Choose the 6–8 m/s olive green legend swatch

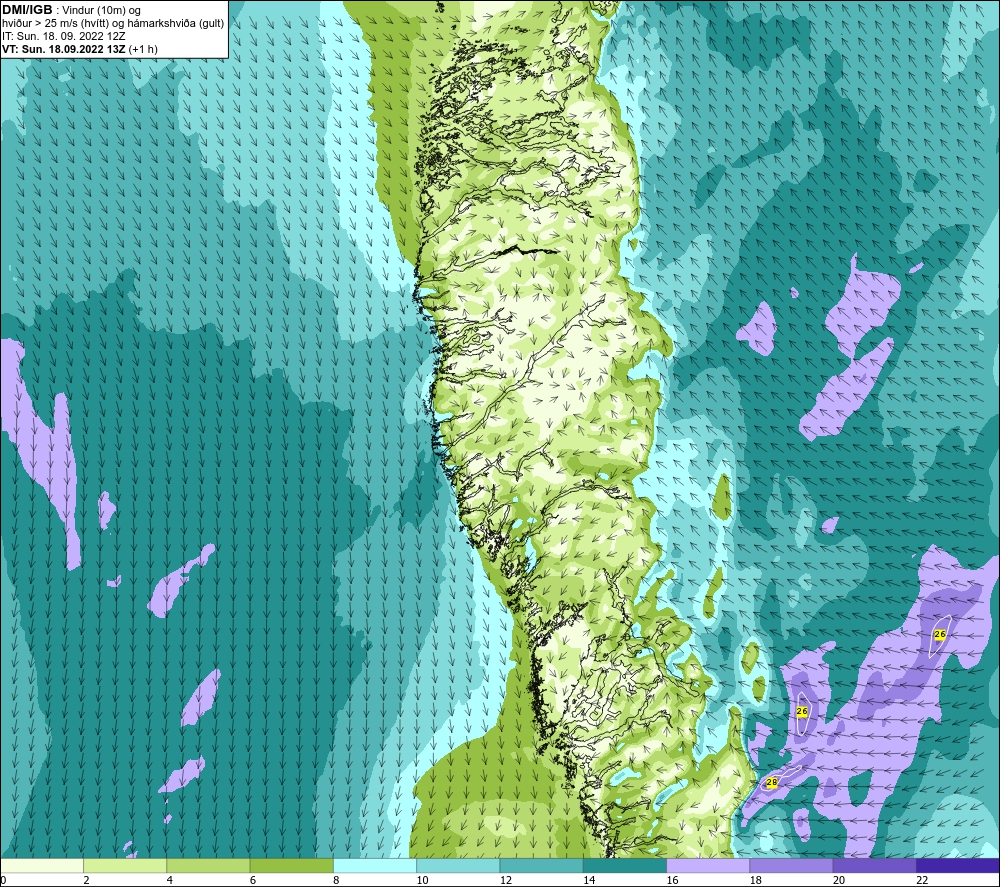(x=291, y=865)
